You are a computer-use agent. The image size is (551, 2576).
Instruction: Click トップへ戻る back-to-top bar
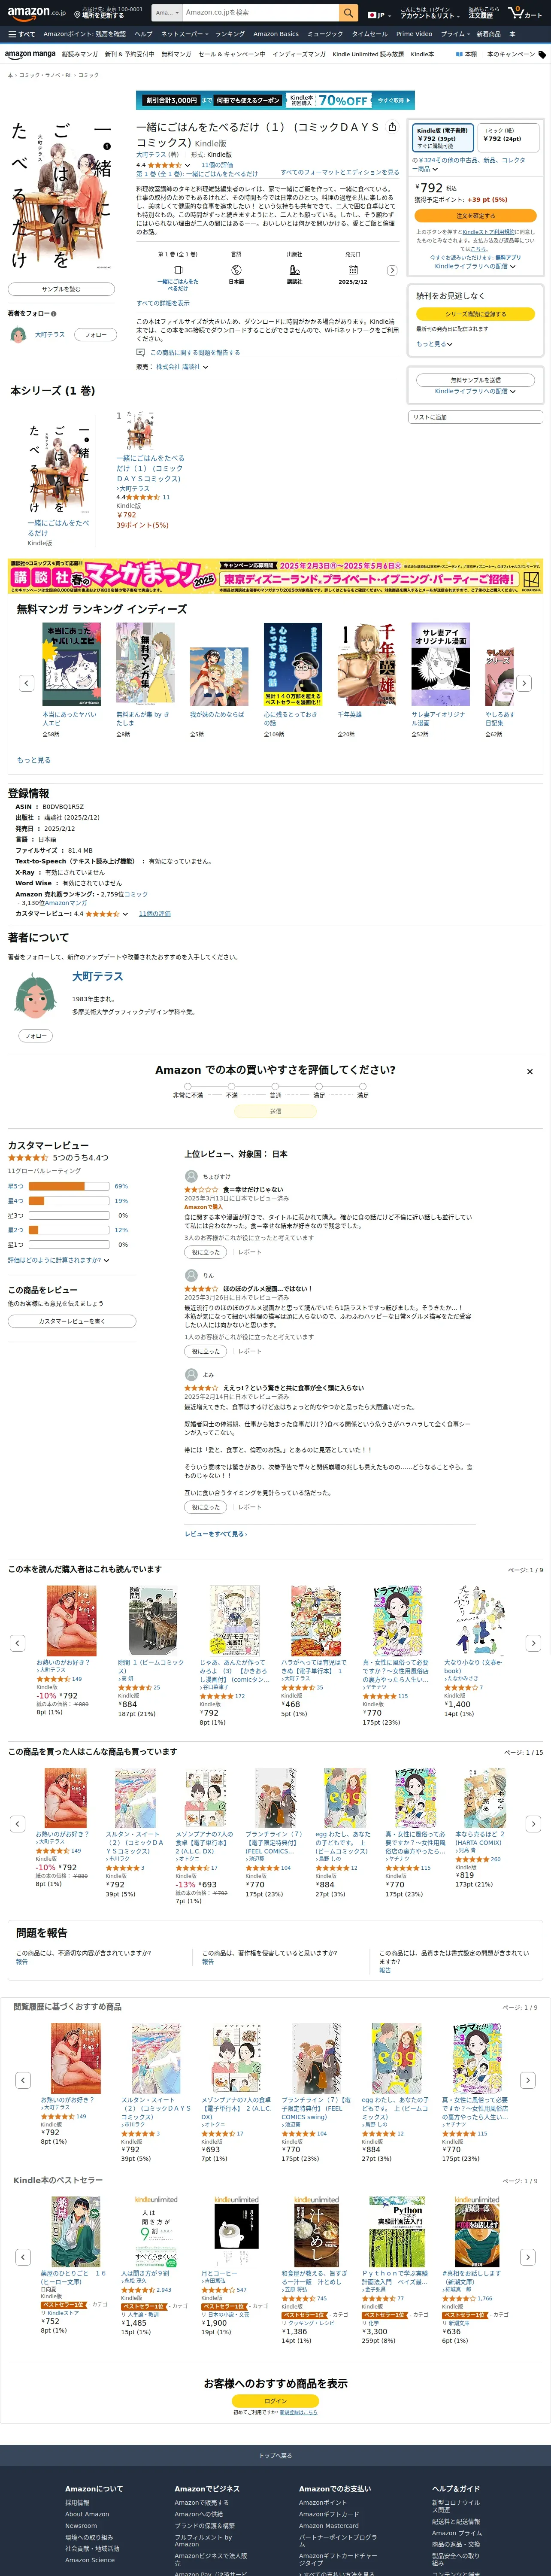click(x=275, y=2455)
